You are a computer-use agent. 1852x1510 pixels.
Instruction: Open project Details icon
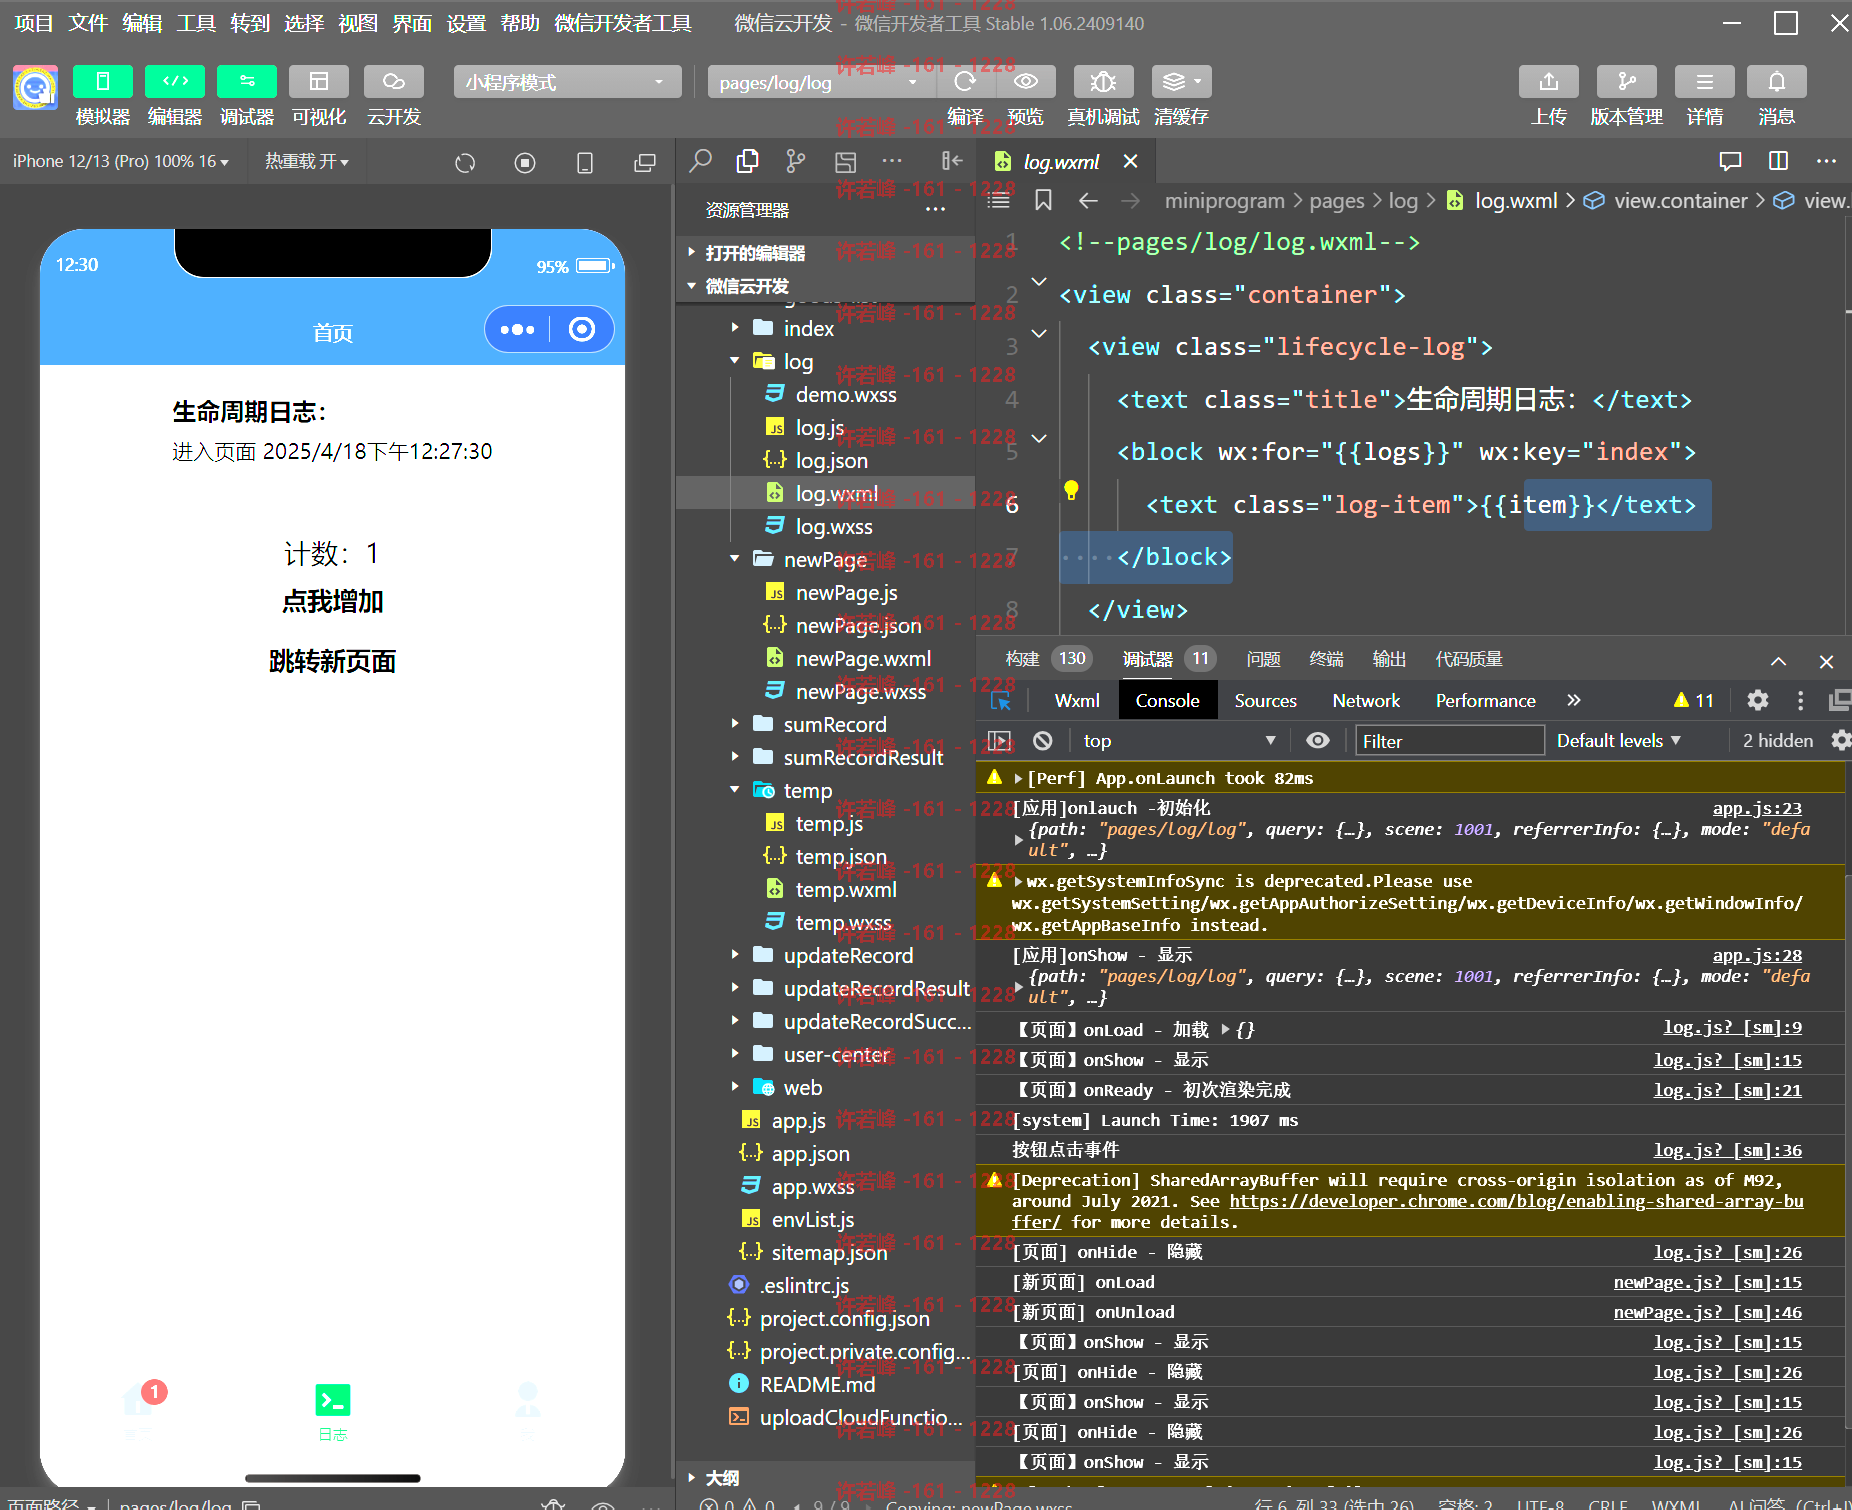pos(1705,81)
